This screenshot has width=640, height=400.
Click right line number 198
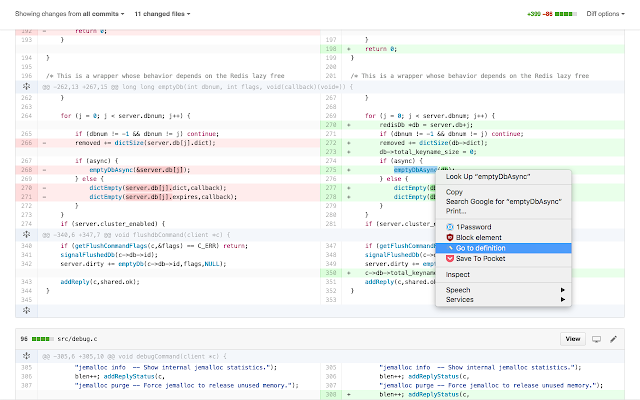tap(331, 49)
